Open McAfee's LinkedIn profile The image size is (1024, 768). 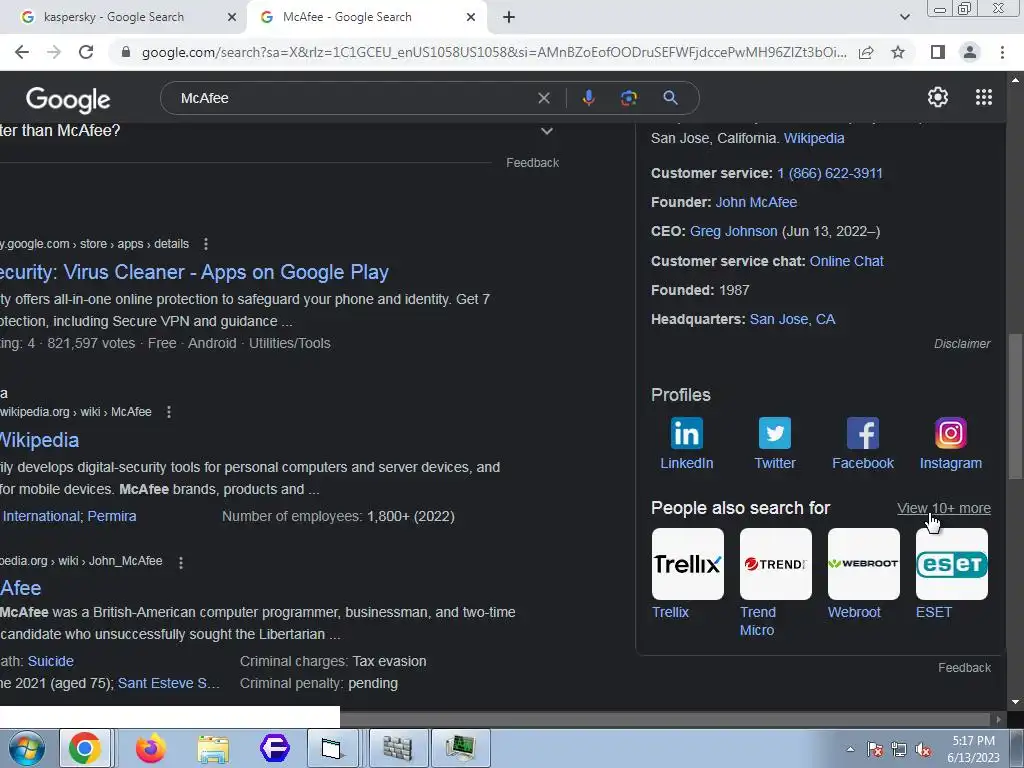[x=686, y=444]
